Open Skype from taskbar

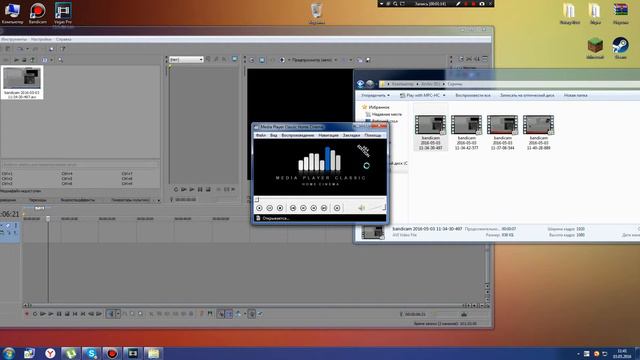point(91,353)
